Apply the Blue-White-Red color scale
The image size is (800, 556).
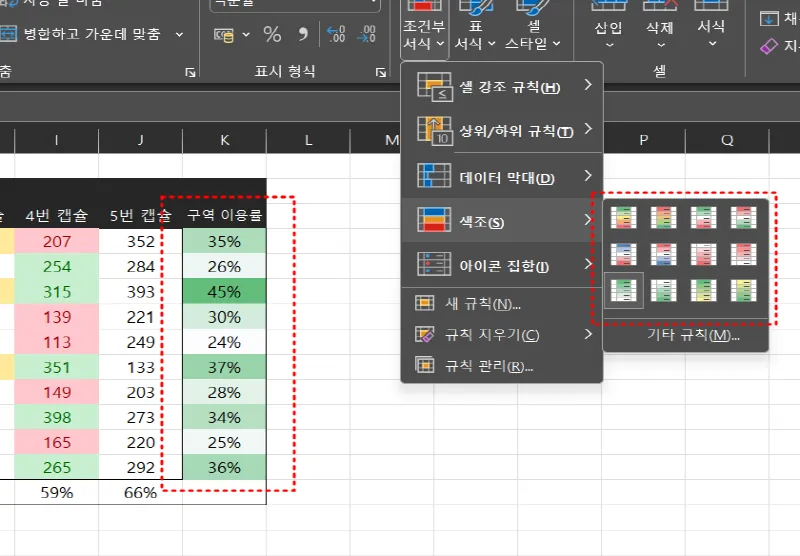(x=623, y=254)
